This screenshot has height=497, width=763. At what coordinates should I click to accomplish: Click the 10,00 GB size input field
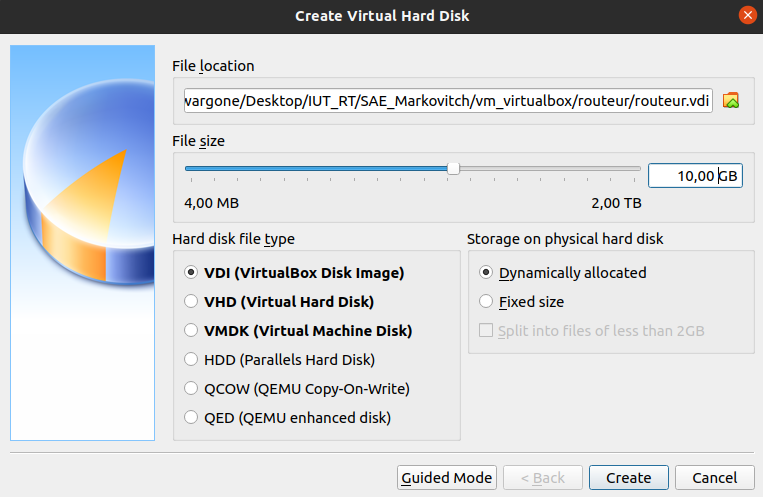point(694,176)
